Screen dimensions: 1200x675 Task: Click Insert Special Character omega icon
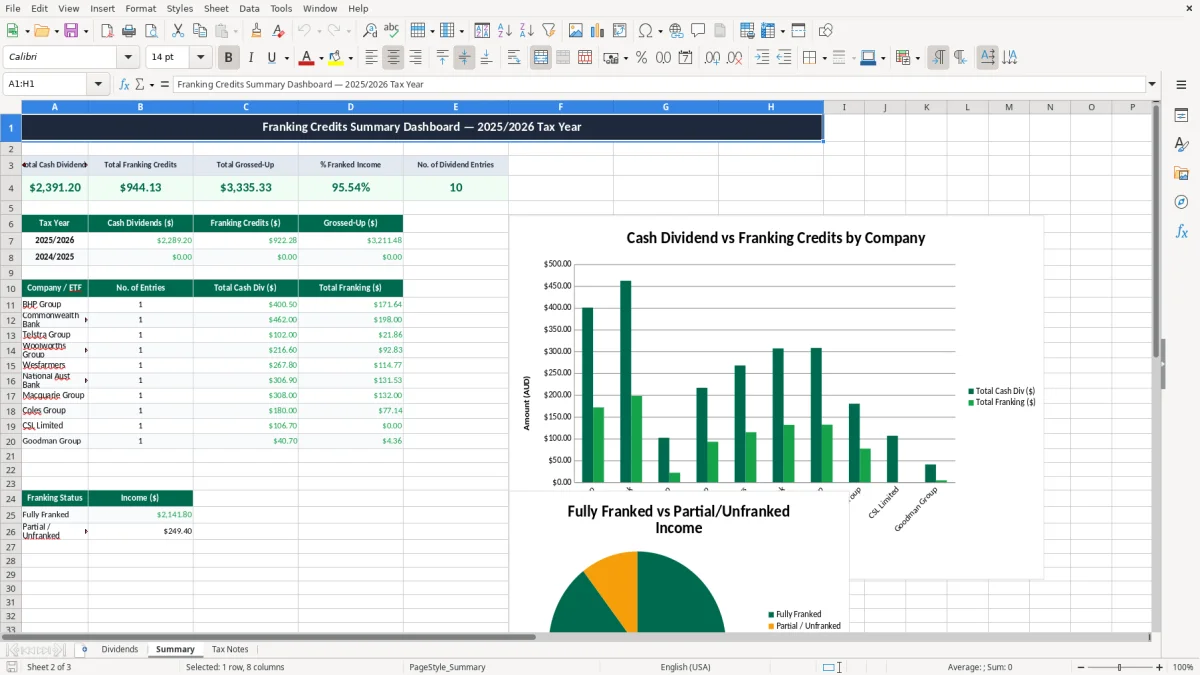645,31
